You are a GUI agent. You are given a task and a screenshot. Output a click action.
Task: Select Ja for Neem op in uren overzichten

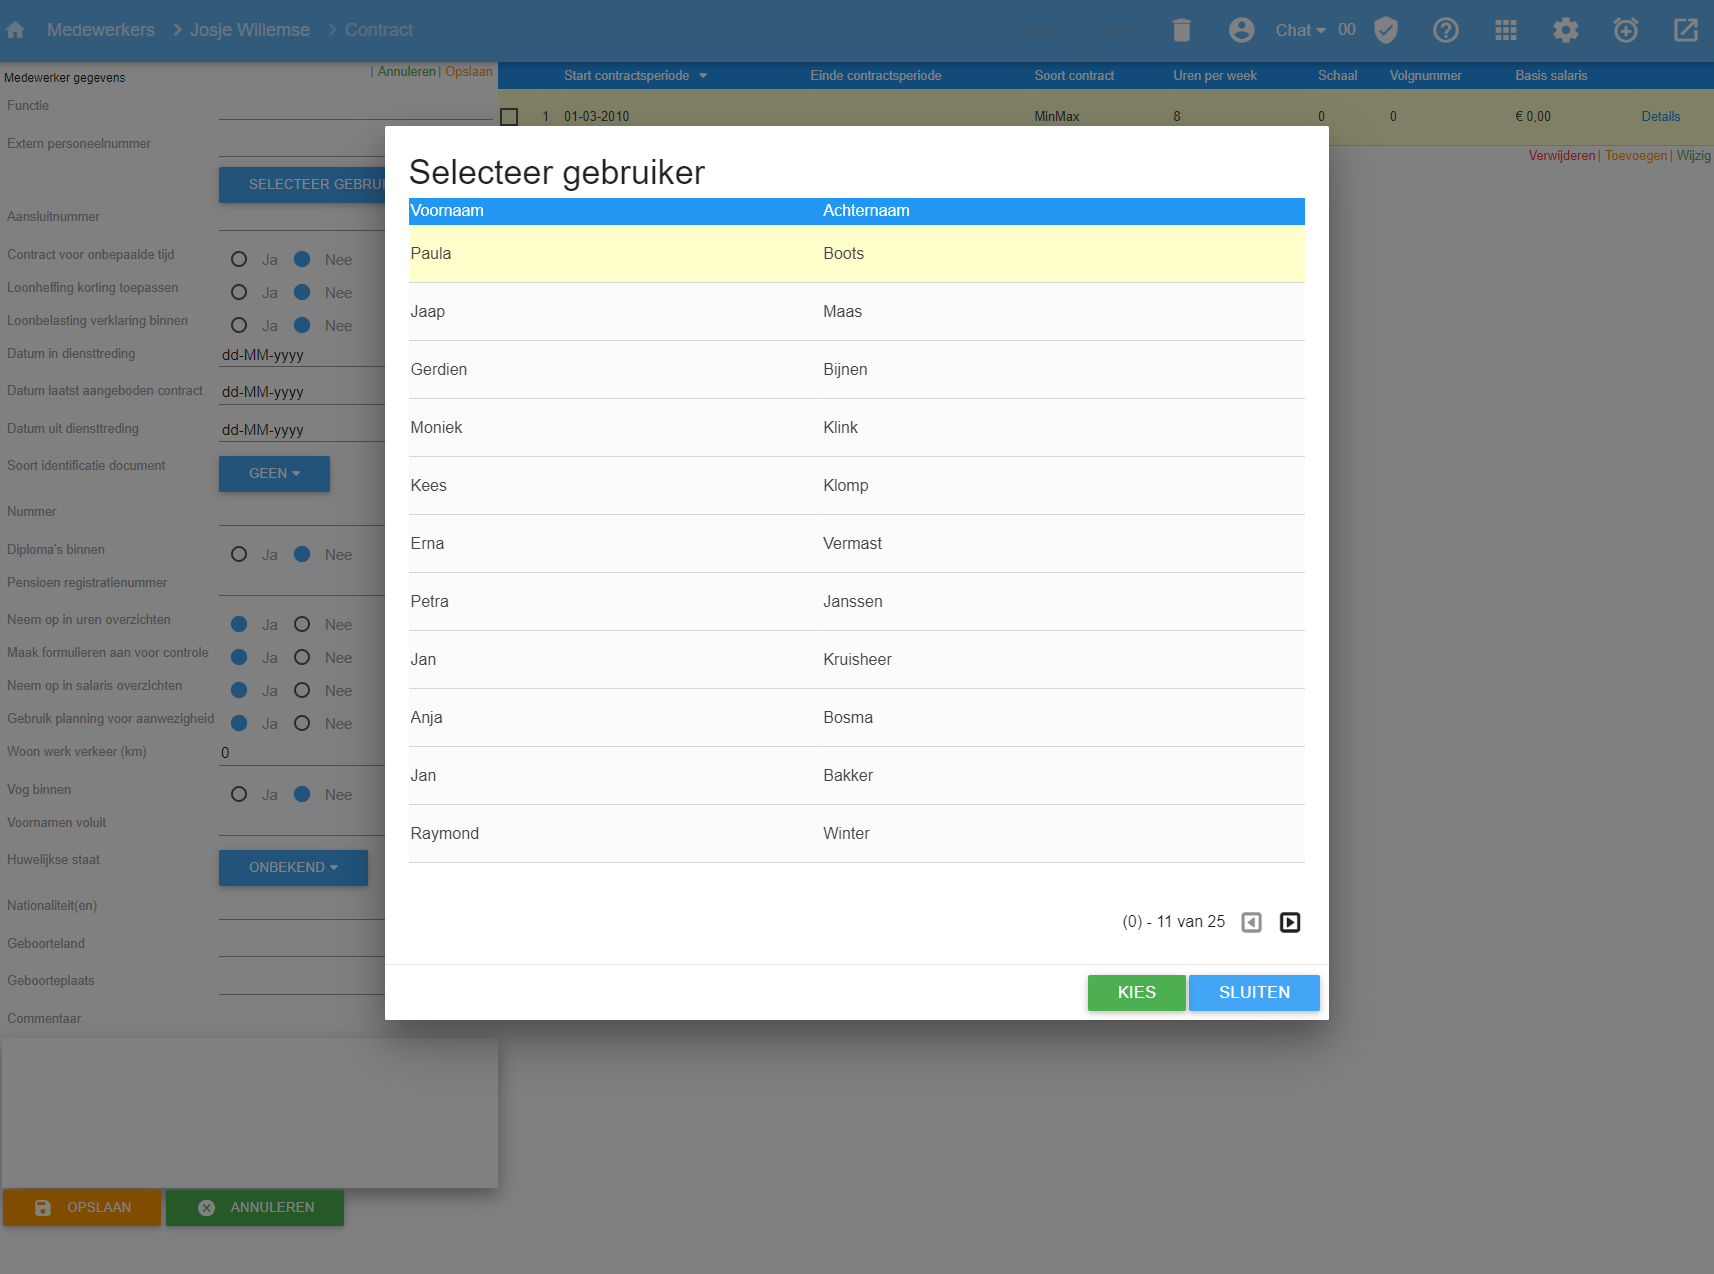point(238,623)
